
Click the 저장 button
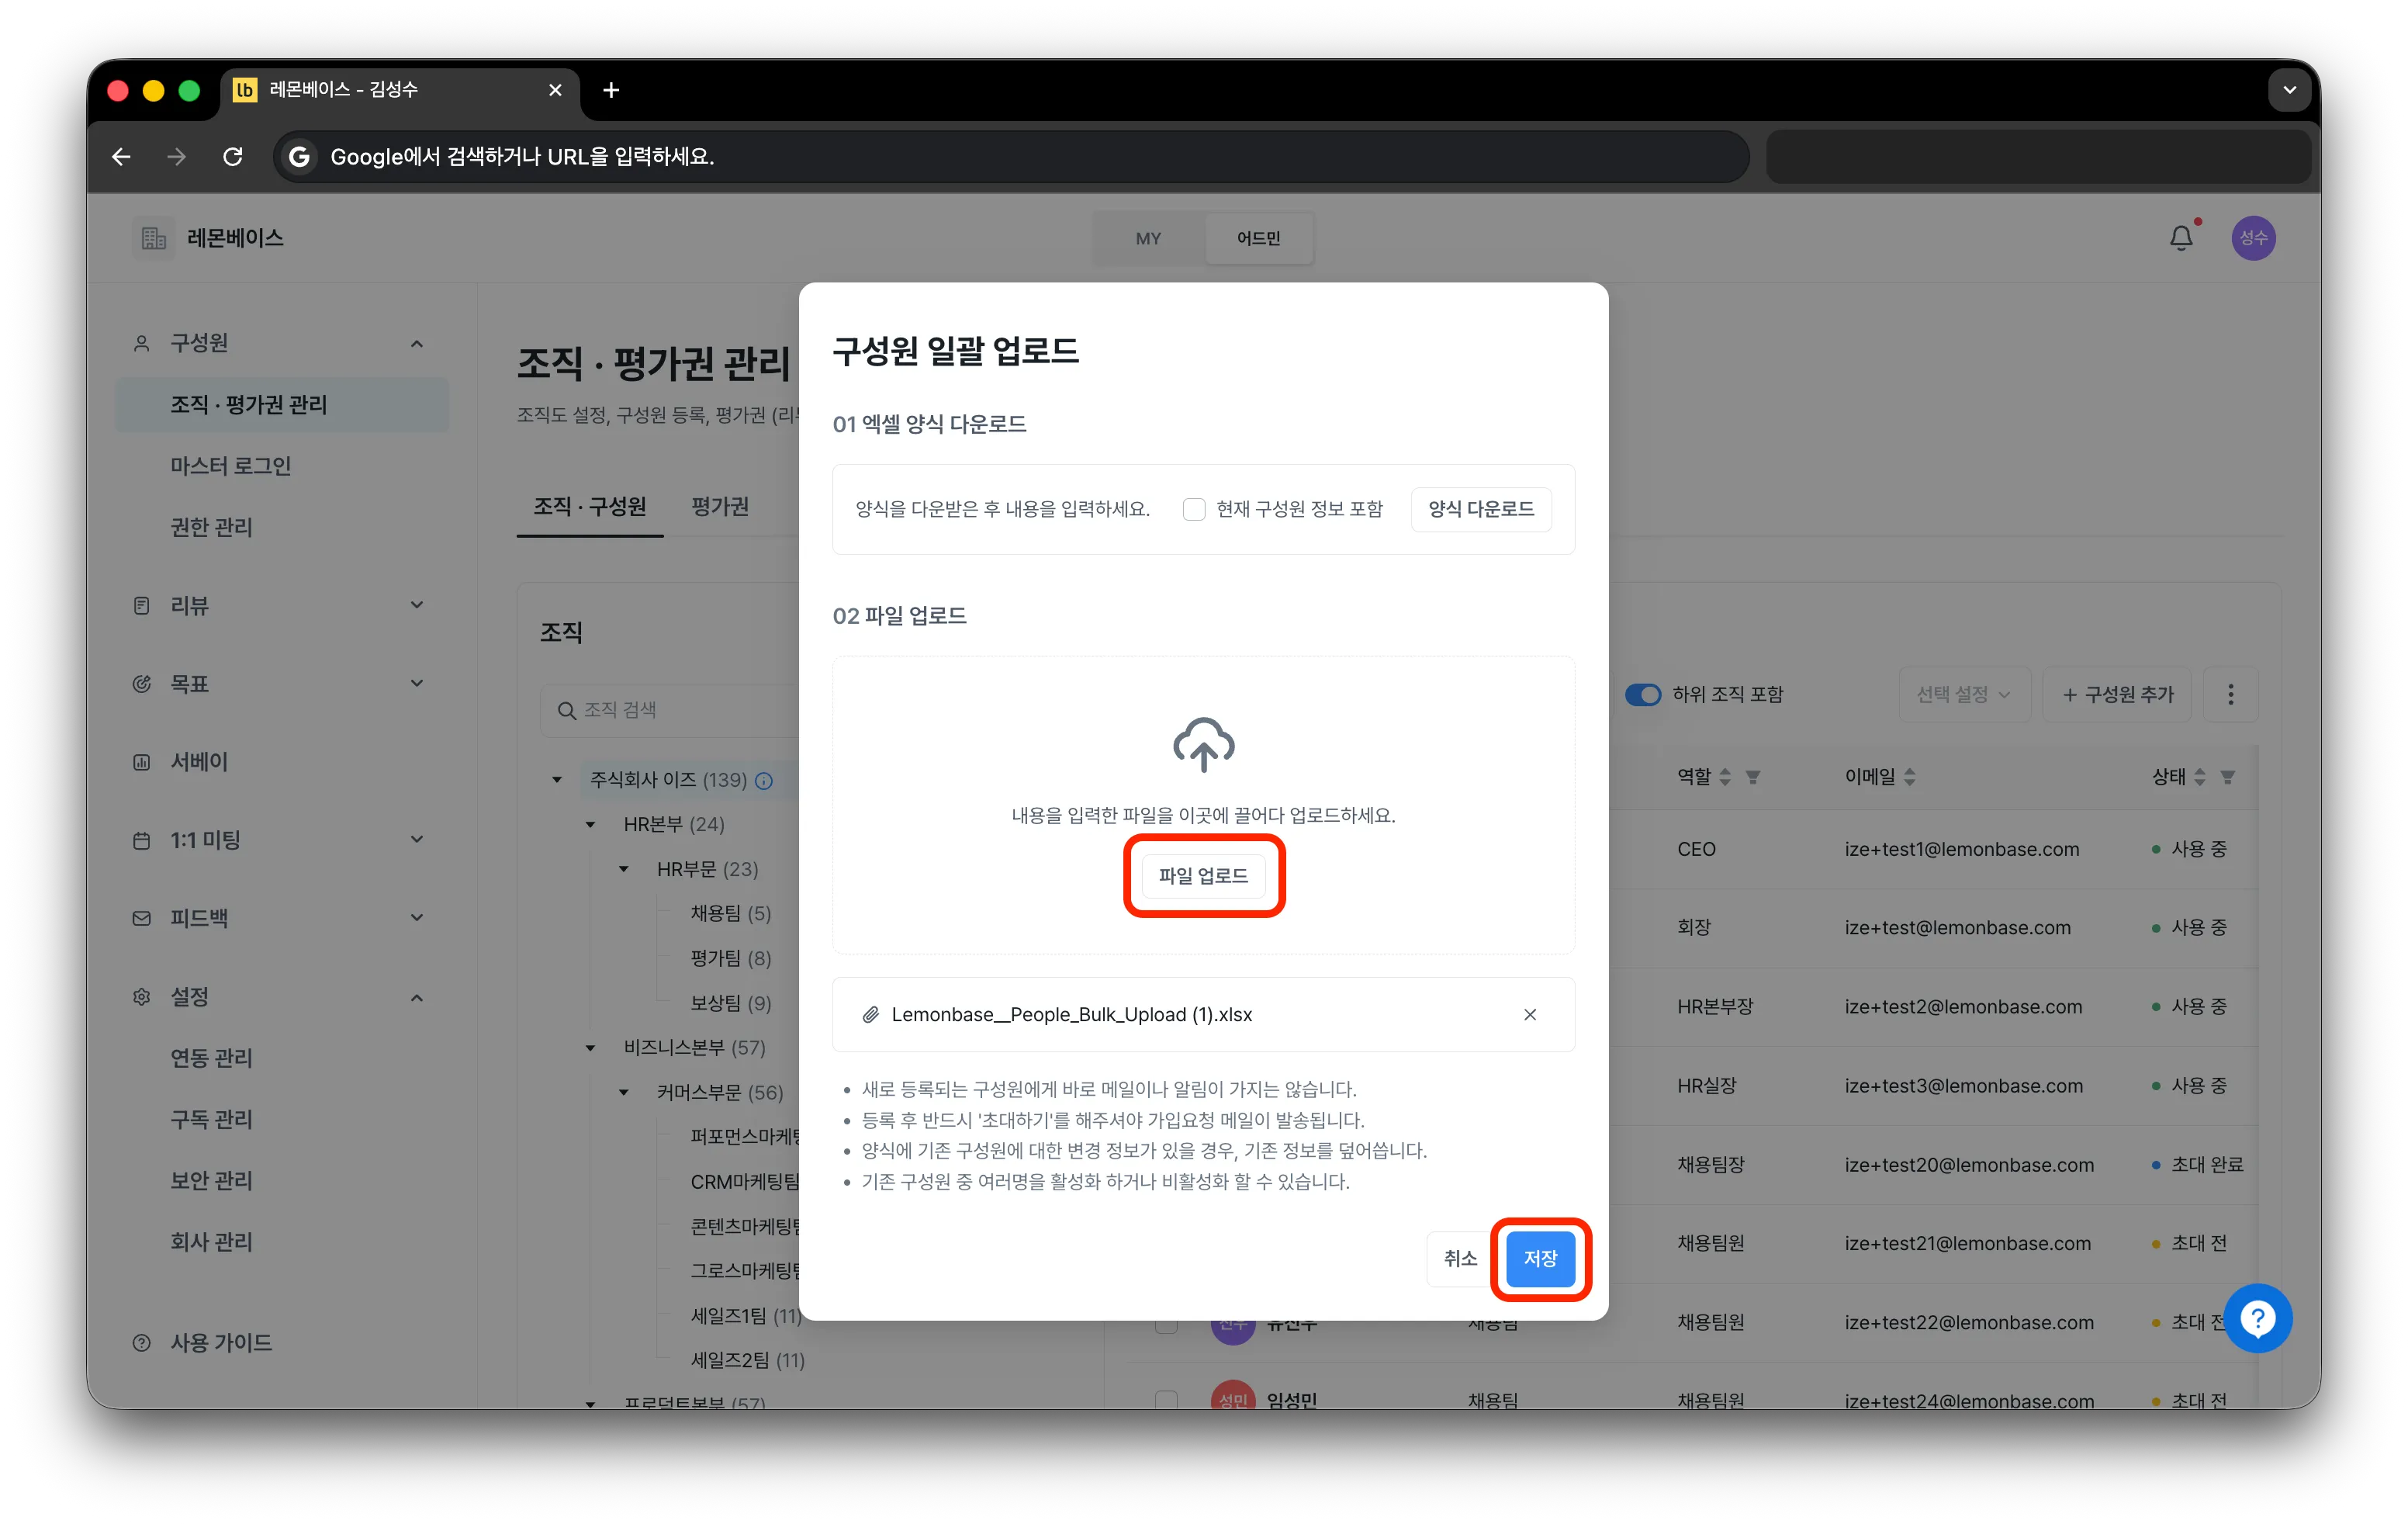[1540, 1259]
